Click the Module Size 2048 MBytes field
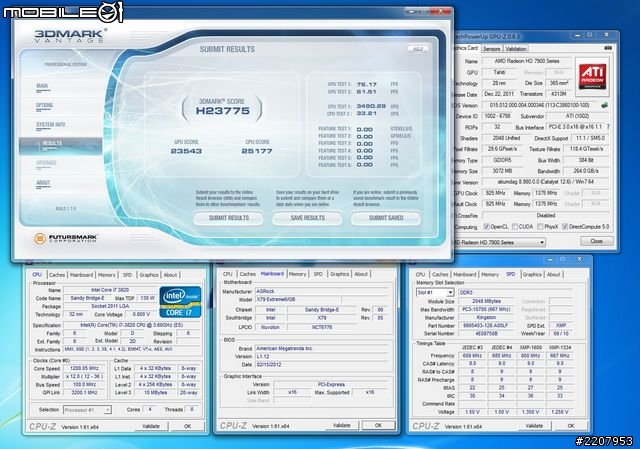 point(486,301)
